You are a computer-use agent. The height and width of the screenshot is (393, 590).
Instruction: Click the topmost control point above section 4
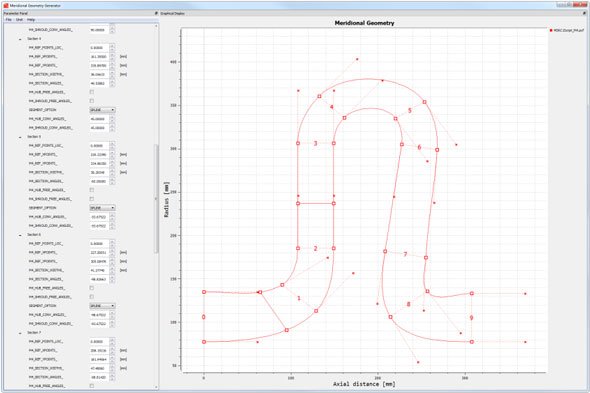357,59
